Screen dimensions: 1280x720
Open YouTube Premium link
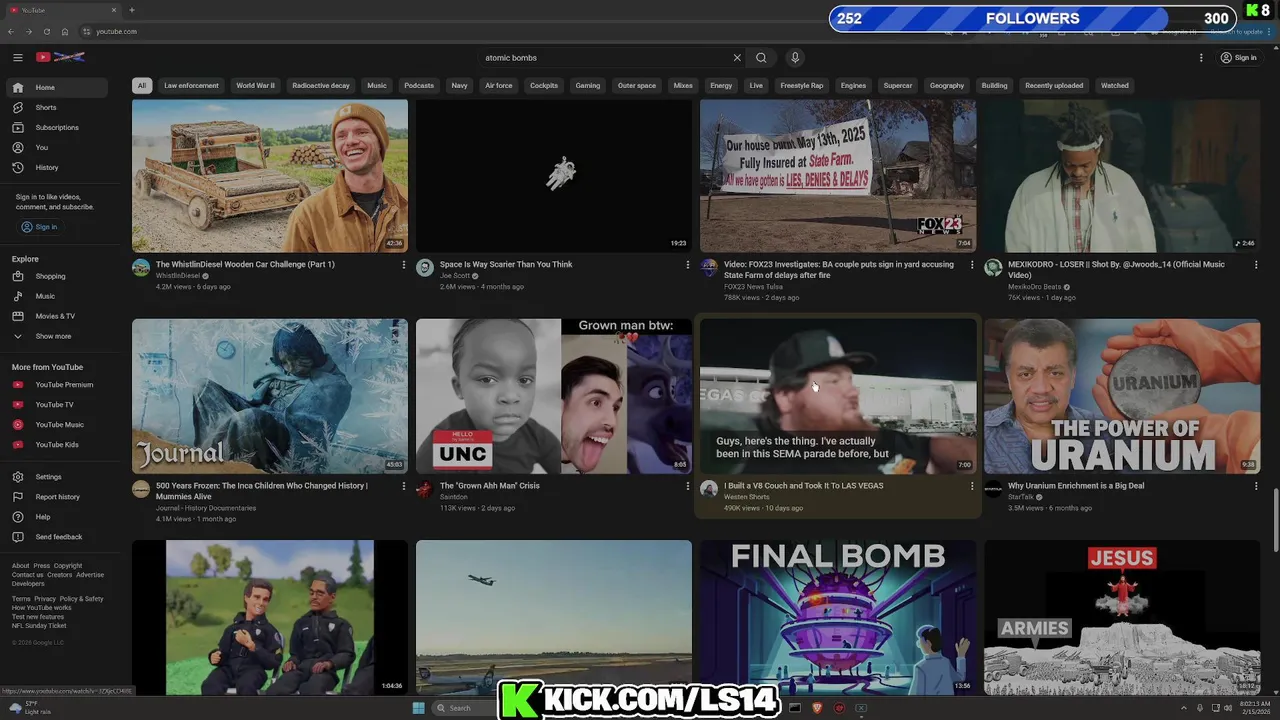click(x=57, y=384)
